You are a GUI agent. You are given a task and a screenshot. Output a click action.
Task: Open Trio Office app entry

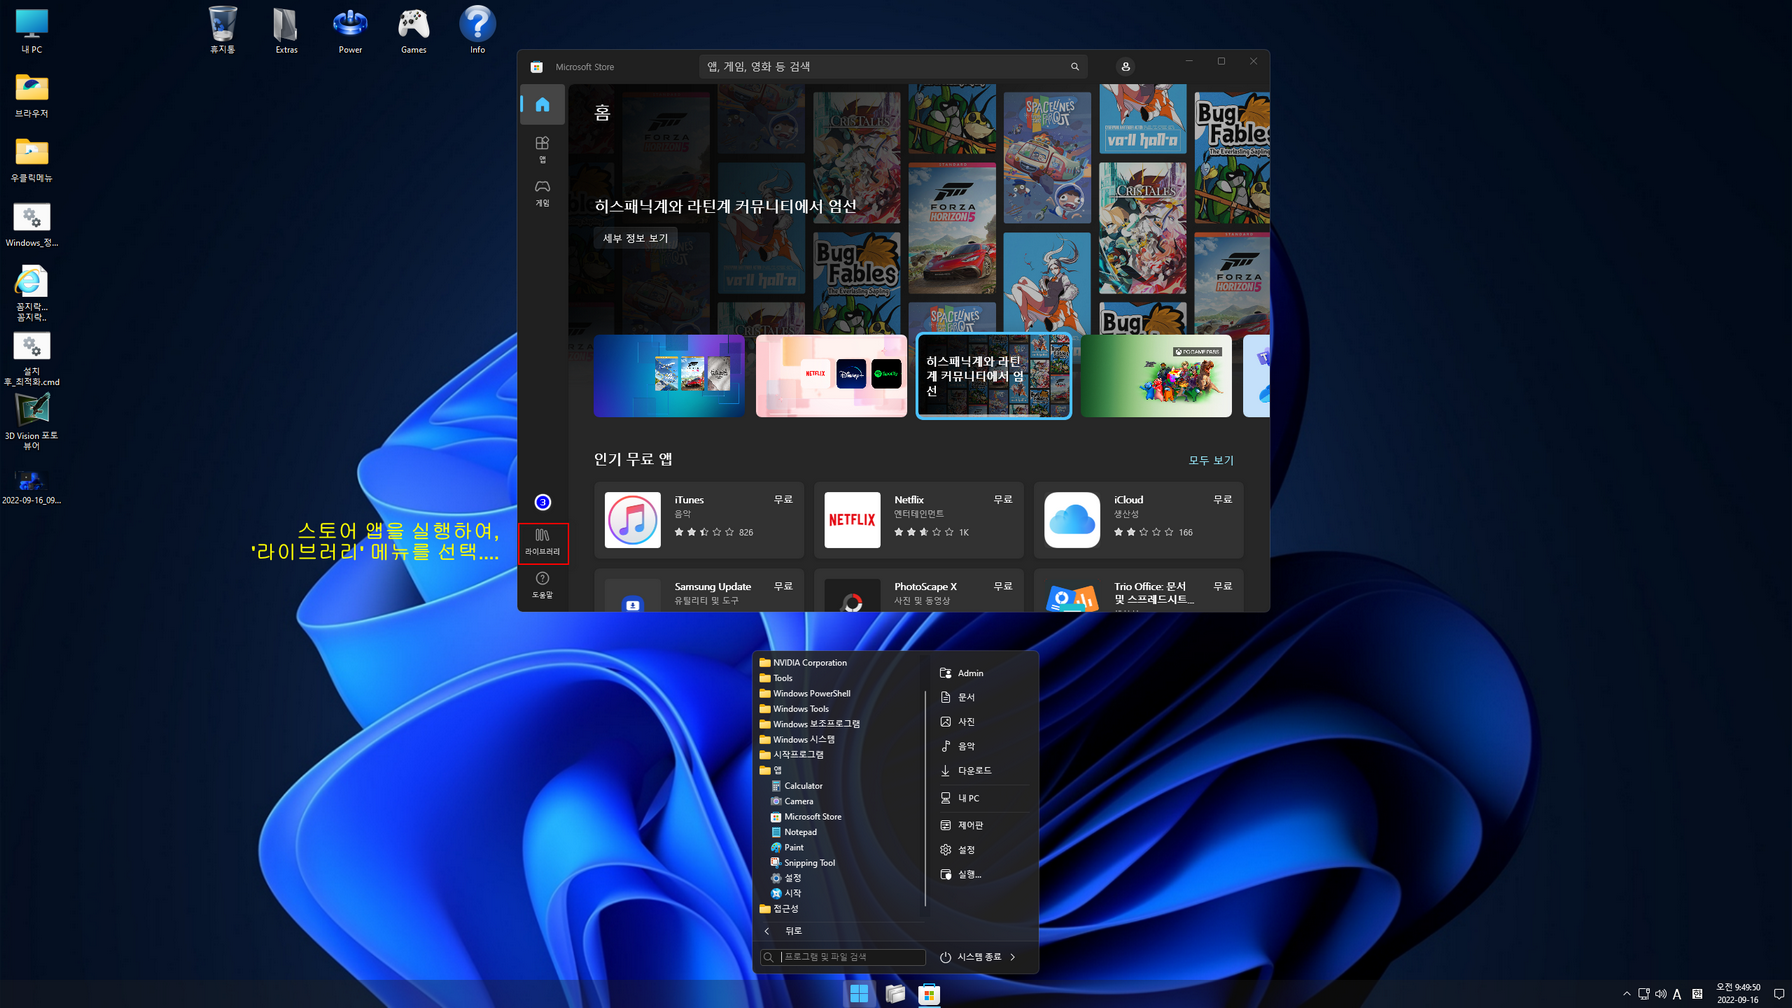click(1139, 591)
